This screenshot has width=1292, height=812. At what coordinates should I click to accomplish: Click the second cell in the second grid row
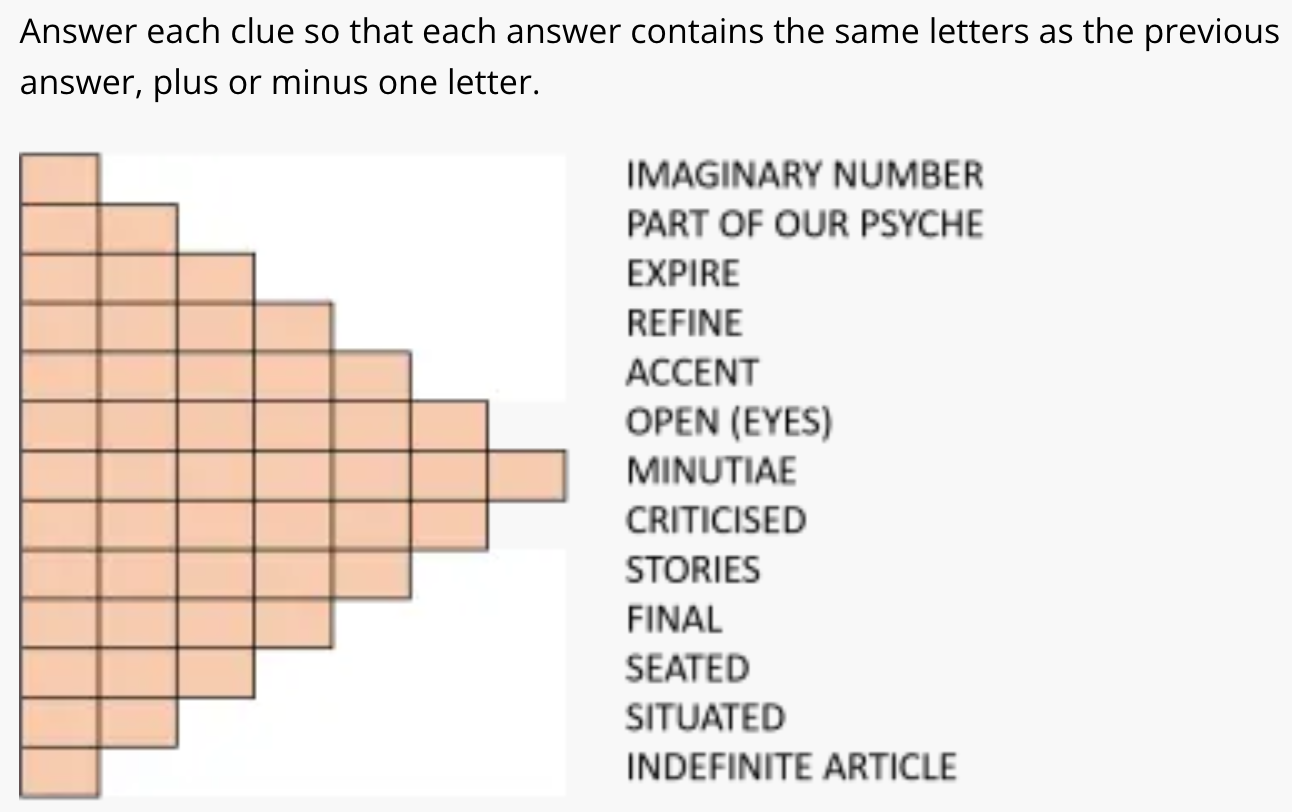pyautogui.click(x=138, y=228)
